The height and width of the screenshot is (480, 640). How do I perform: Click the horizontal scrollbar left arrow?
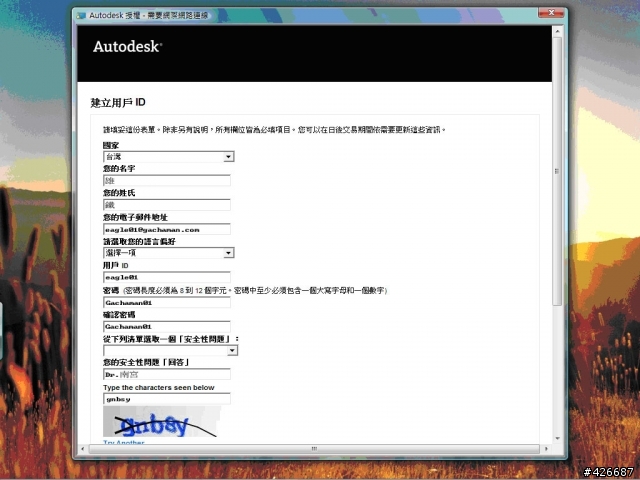point(83,449)
